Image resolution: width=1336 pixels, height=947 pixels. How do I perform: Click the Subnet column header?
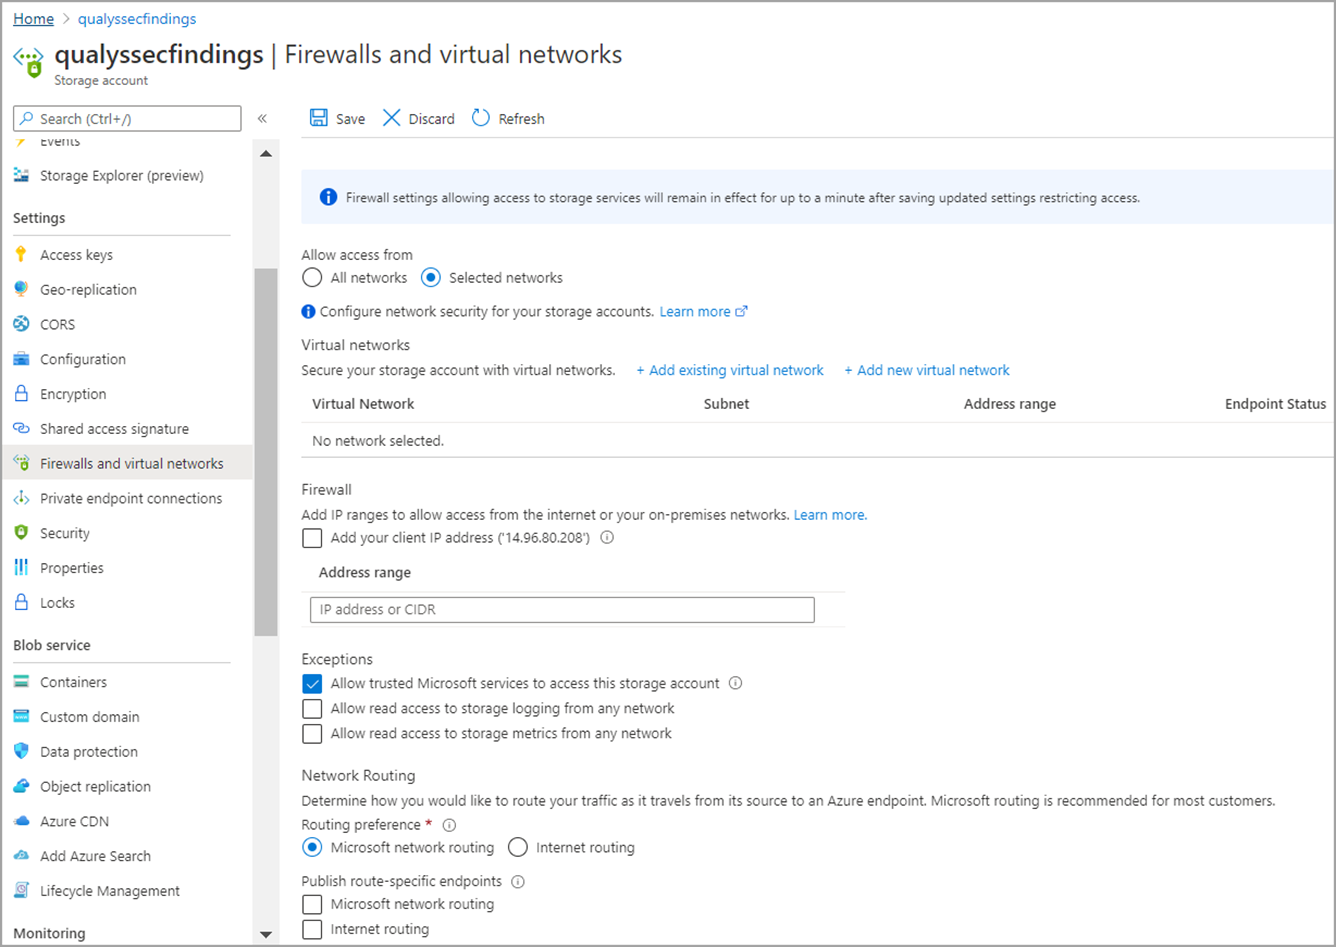point(726,404)
